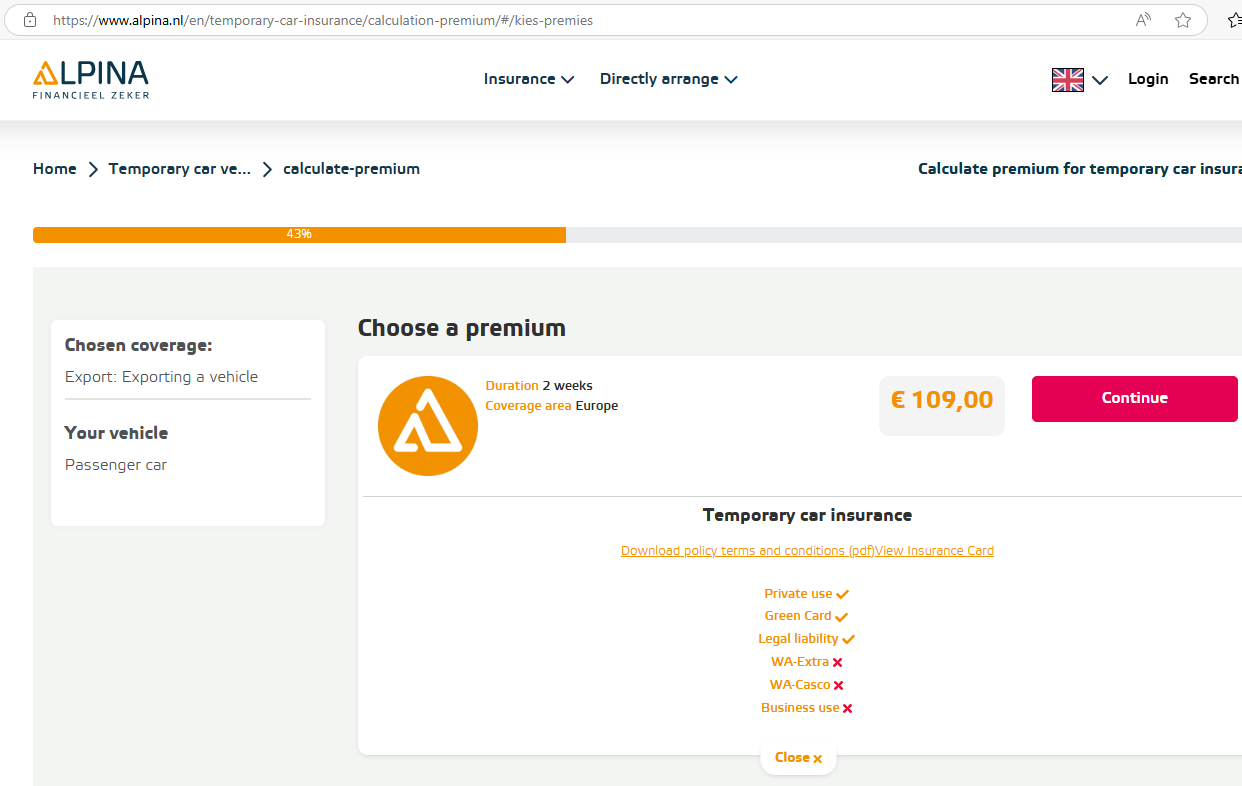Click the checkmark next to Private use

[x=843, y=594]
